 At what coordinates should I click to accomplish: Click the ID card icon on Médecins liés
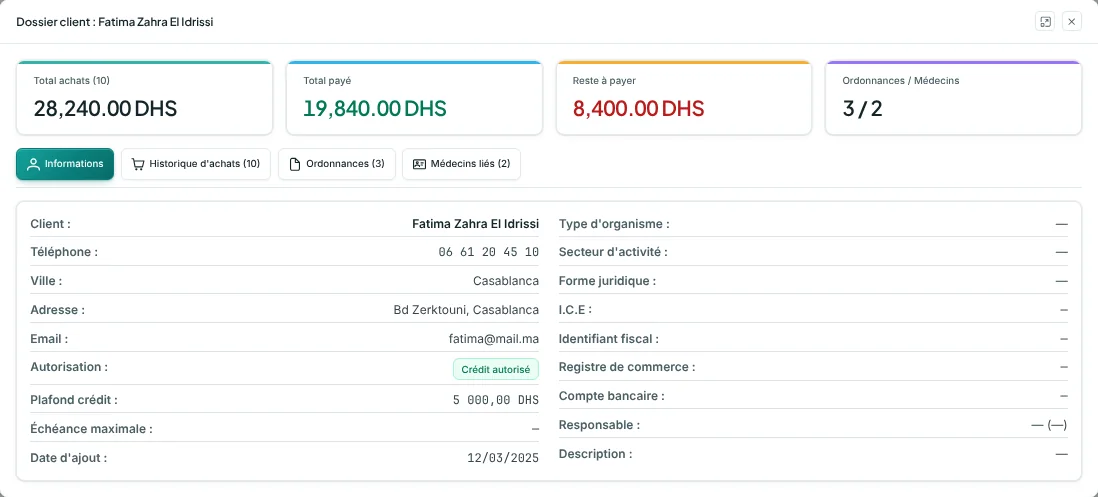[419, 164]
